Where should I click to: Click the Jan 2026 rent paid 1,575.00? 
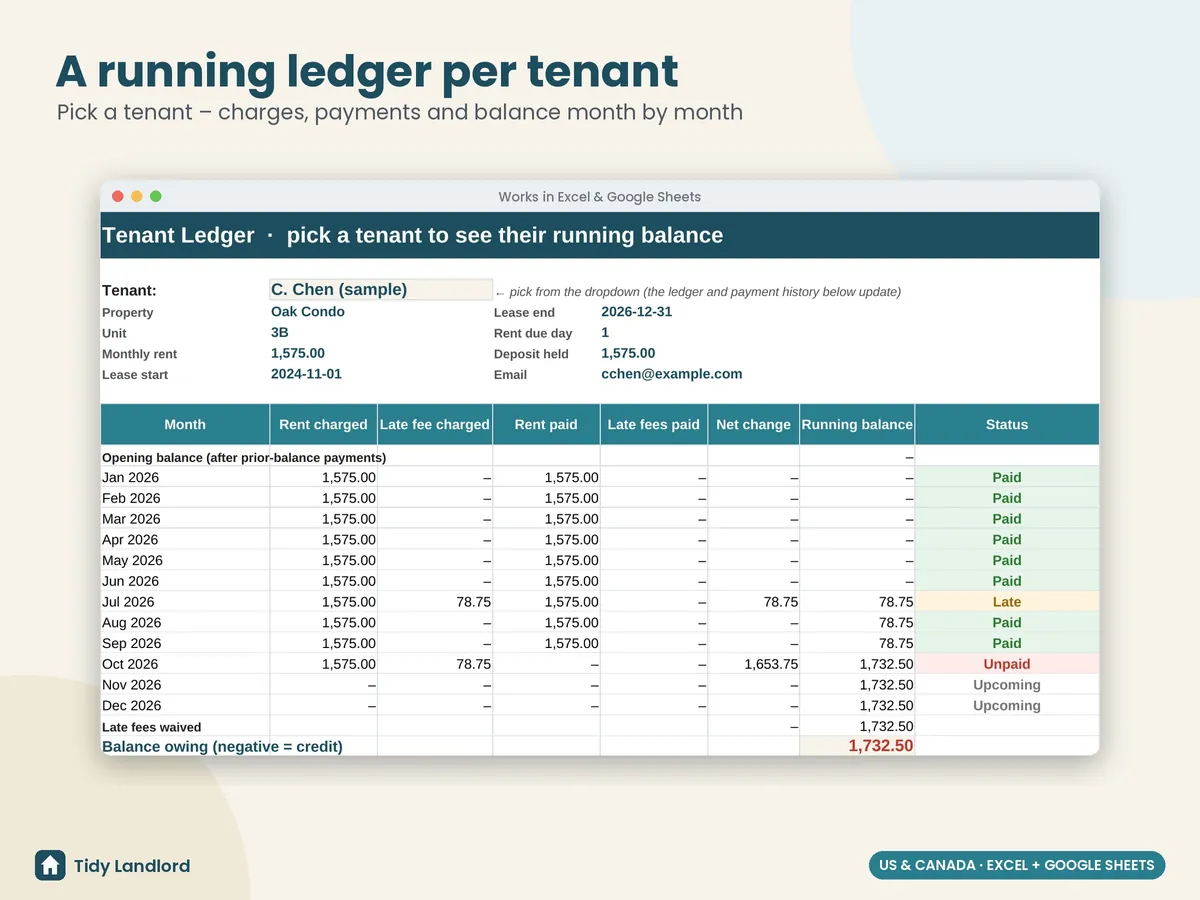pos(571,478)
